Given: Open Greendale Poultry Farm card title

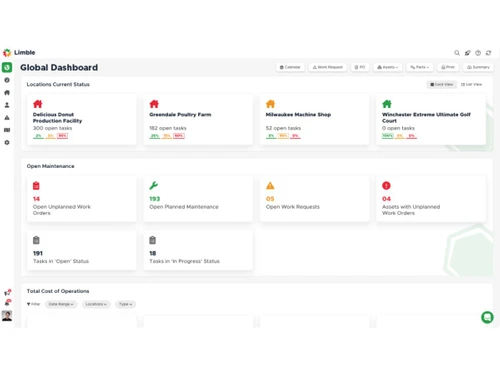Looking at the screenshot, I should click(x=180, y=114).
